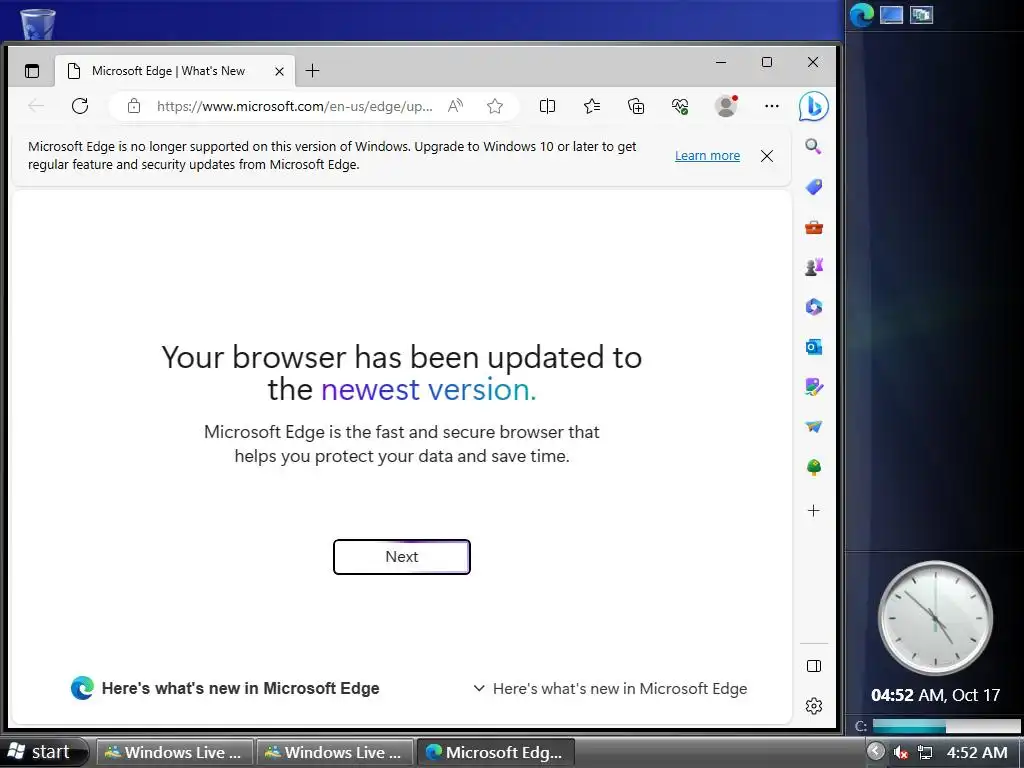1024x768 pixels.
Task: Open the green tree icon in sidebar
Action: click(x=814, y=467)
